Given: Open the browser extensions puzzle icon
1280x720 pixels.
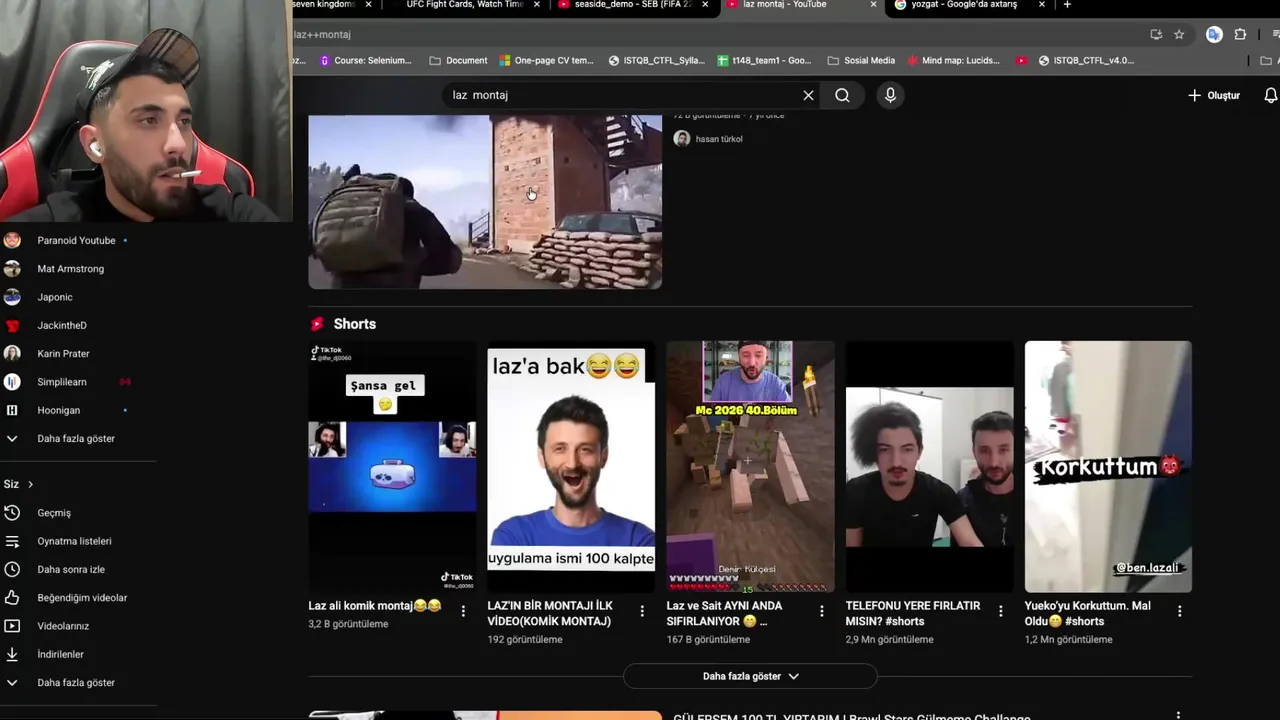Looking at the screenshot, I should (x=1240, y=34).
